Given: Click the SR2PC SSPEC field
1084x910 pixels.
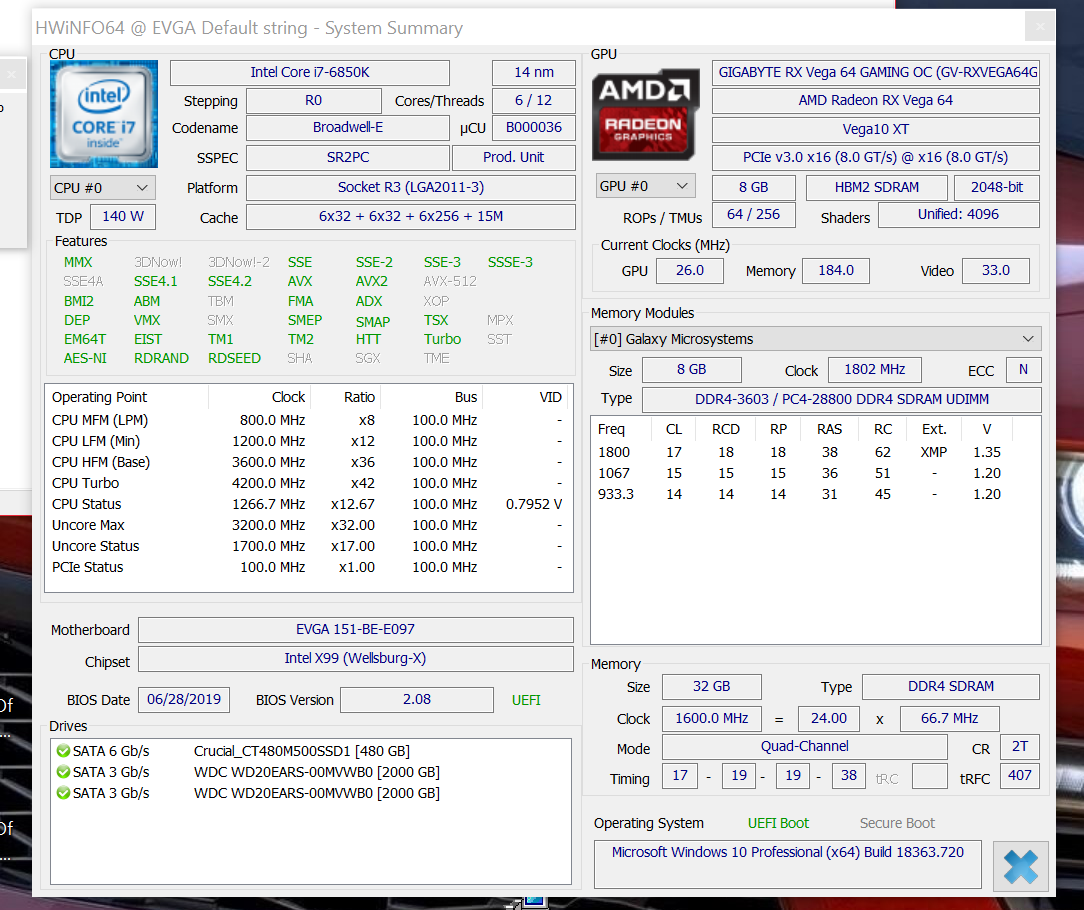Looking at the screenshot, I should click(x=348, y=158).
